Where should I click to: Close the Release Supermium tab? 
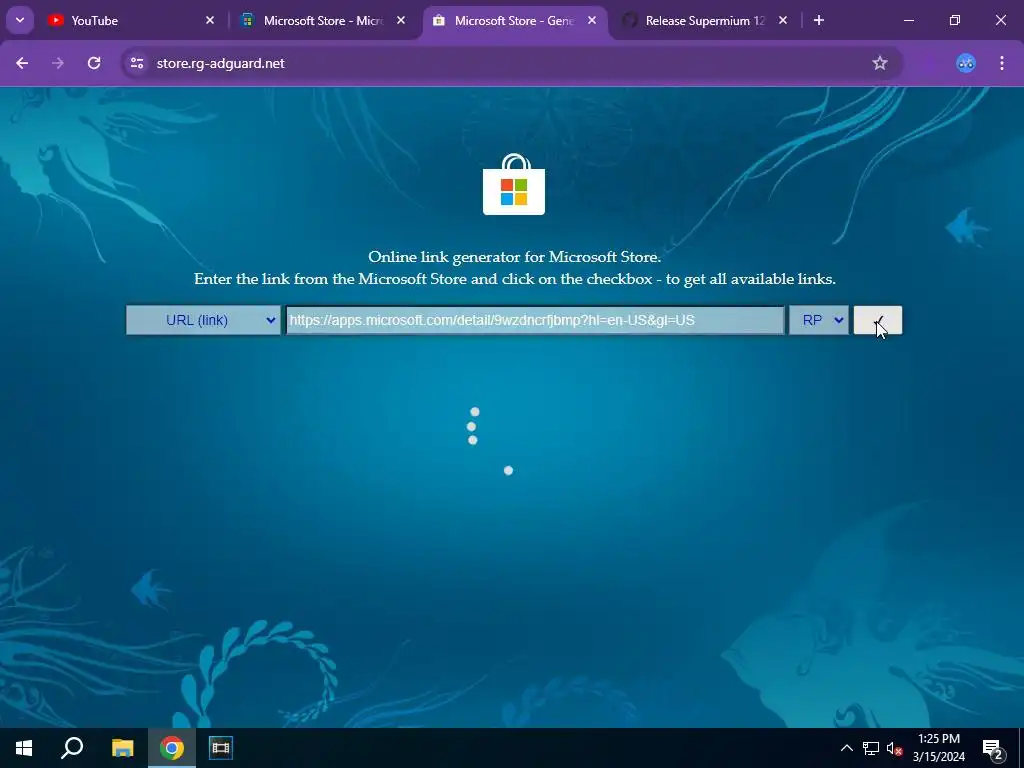tap(783, 20)
